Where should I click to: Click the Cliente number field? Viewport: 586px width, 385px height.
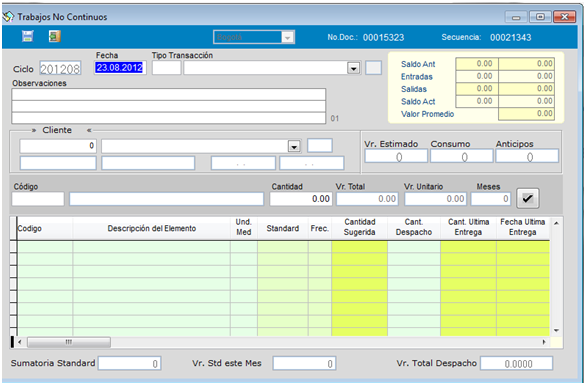[58, 146]
